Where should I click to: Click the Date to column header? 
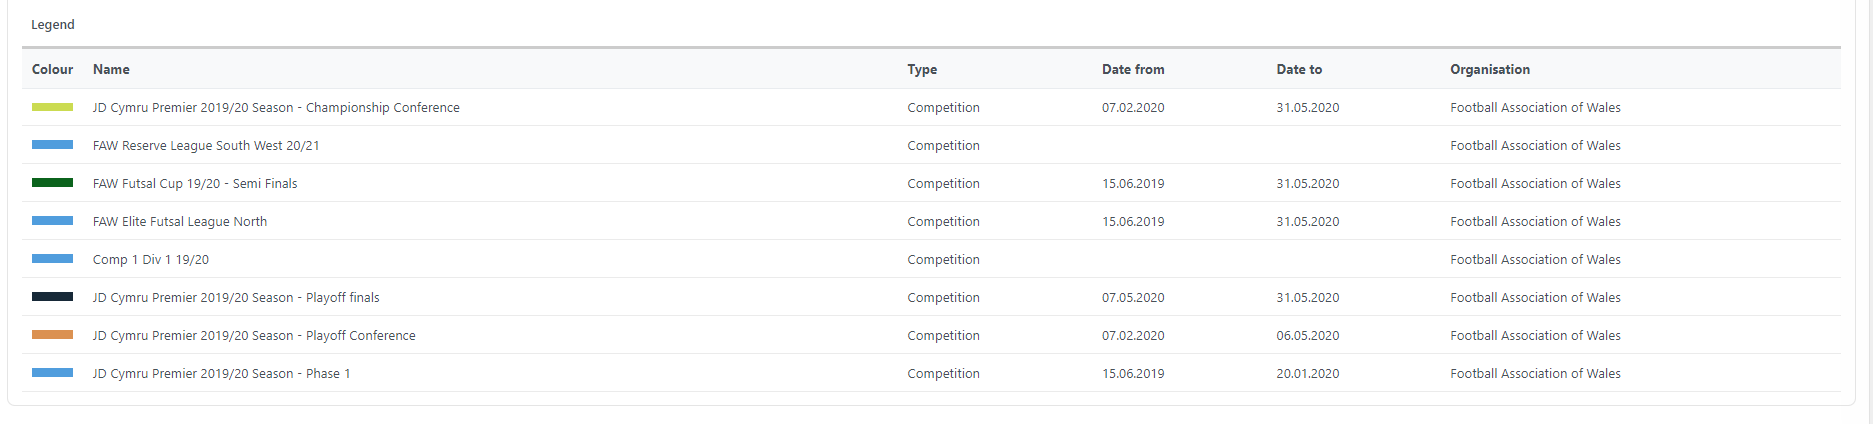click(1299, 70)
